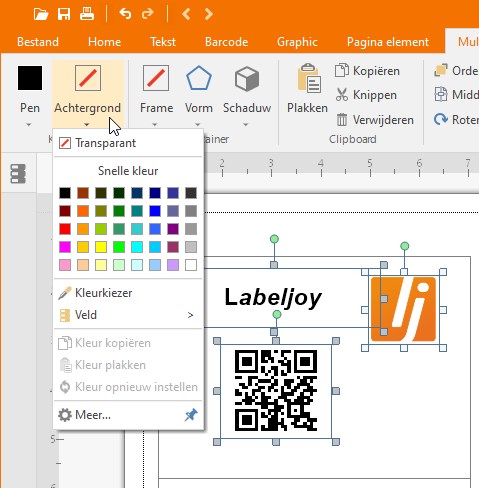Click the QR code rotation handle
The image size is (479, 488).
[277, 314]
